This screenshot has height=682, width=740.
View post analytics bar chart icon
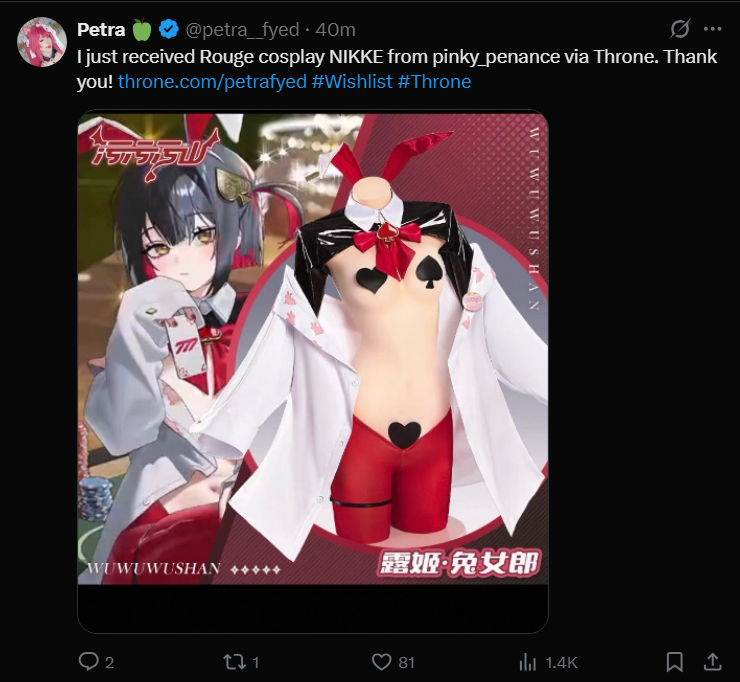pyautogui.click(x=527, y=662)
